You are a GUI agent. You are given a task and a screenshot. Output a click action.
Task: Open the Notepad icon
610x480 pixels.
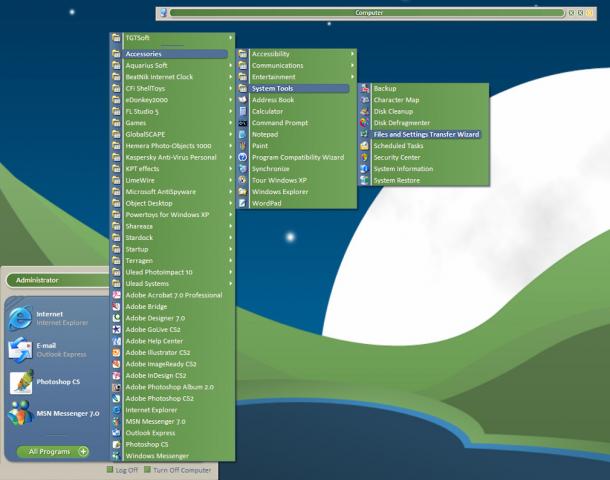pyautogui.click(x=243, y=134)
